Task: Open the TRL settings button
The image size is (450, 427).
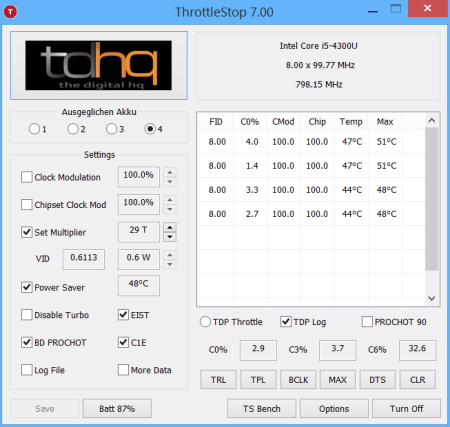Action: (x=218, y=379)
